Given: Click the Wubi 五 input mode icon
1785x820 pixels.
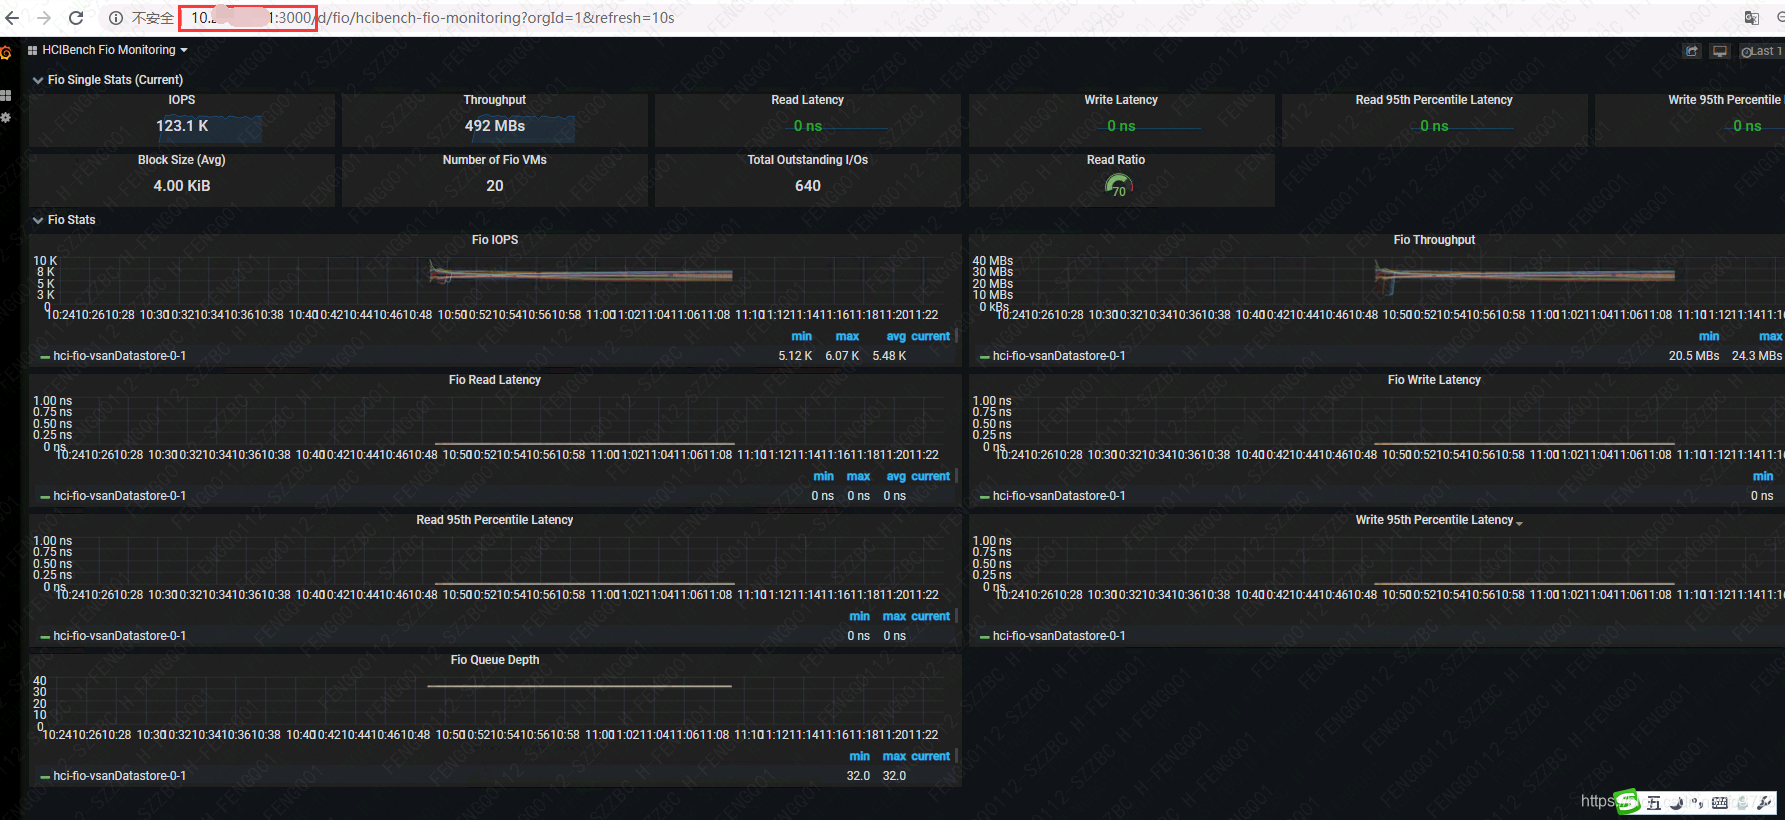Looking at the screenshot, I should pyautogui.click(x=1654, y=803).
